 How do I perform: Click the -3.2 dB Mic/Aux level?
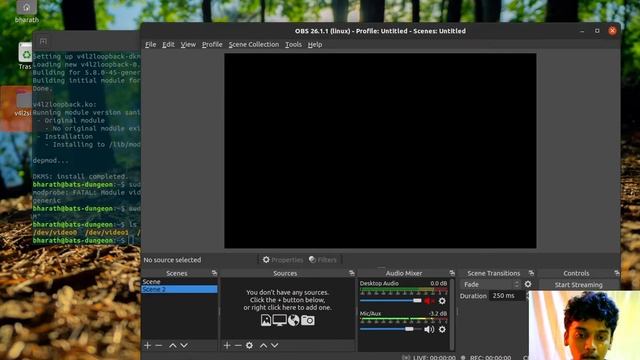click(x=438, y=313)
